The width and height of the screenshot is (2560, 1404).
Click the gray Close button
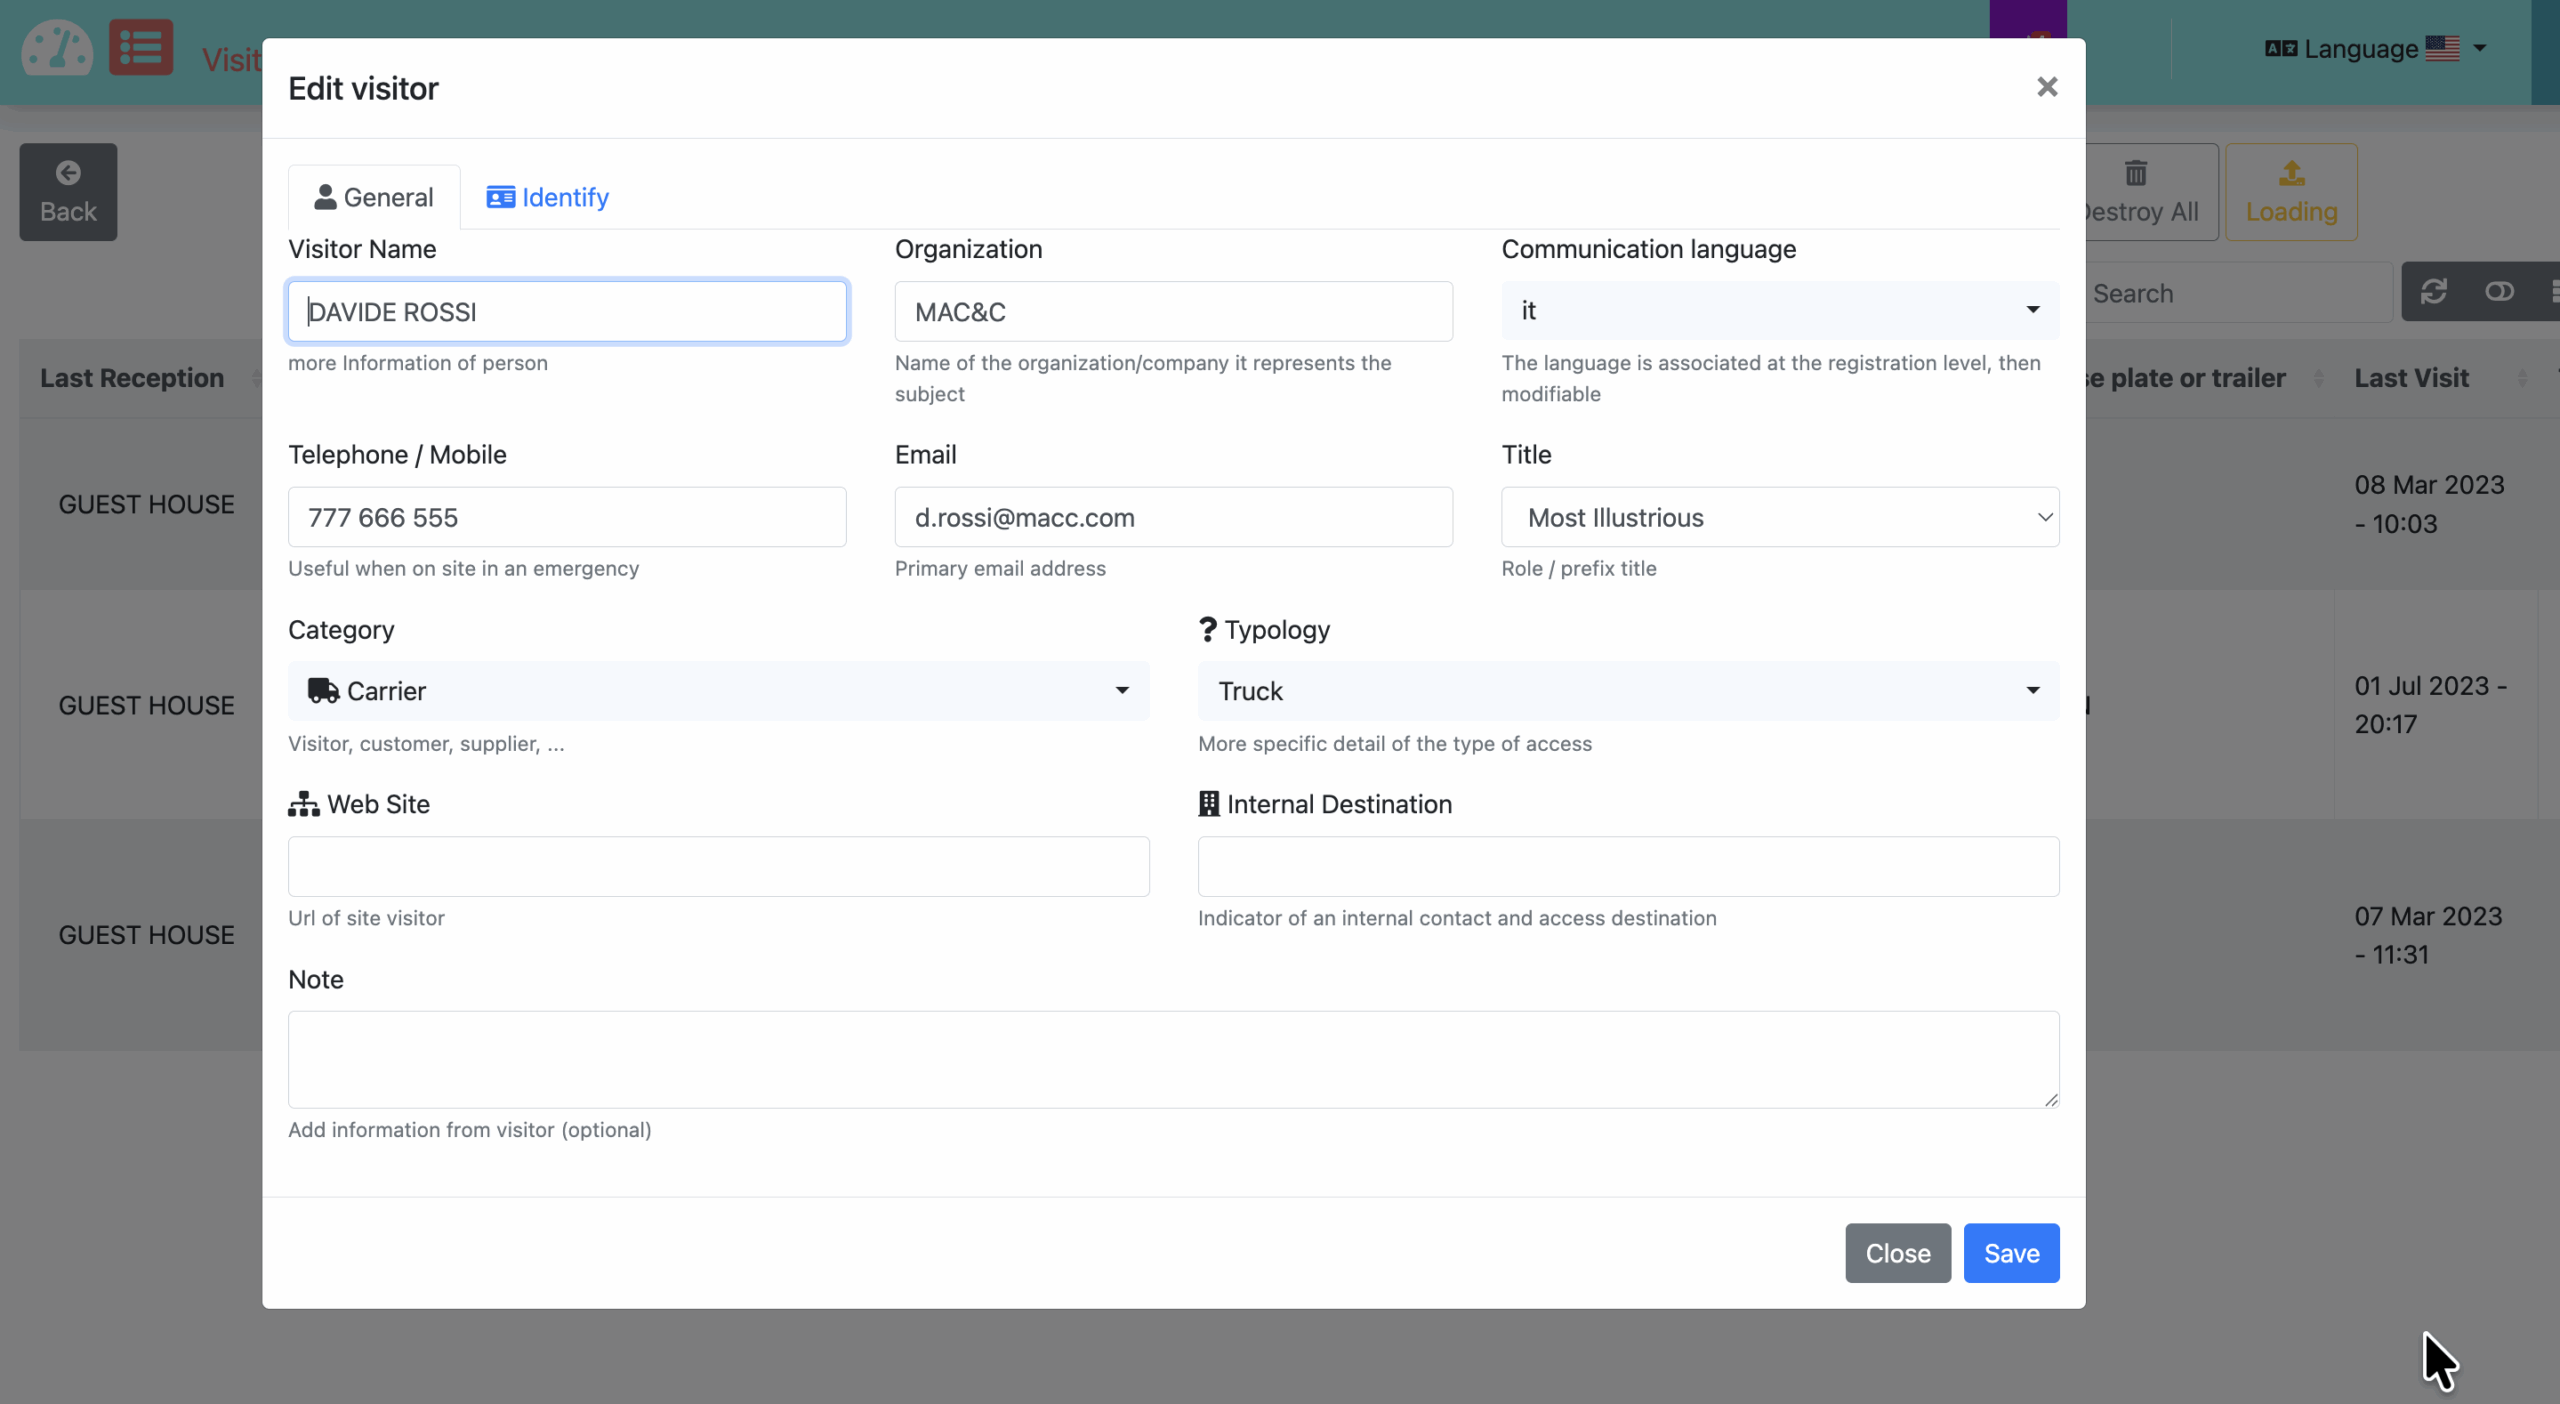pos(1897,1253)
